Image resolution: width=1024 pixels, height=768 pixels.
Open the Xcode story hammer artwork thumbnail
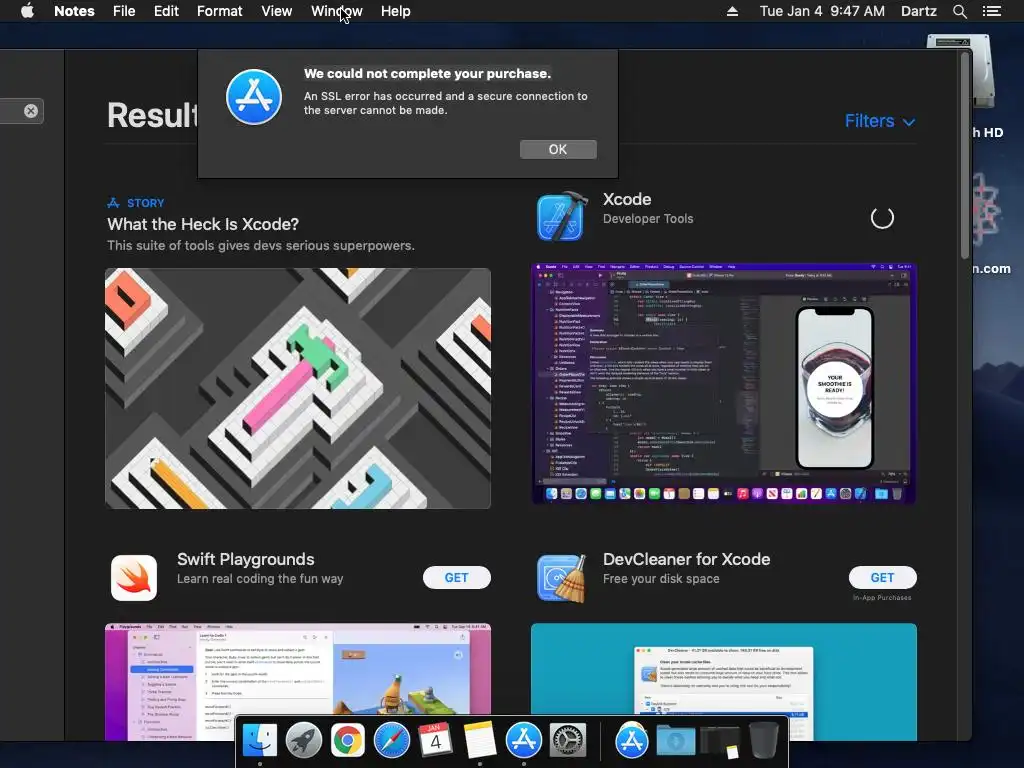tap(298, 388)
